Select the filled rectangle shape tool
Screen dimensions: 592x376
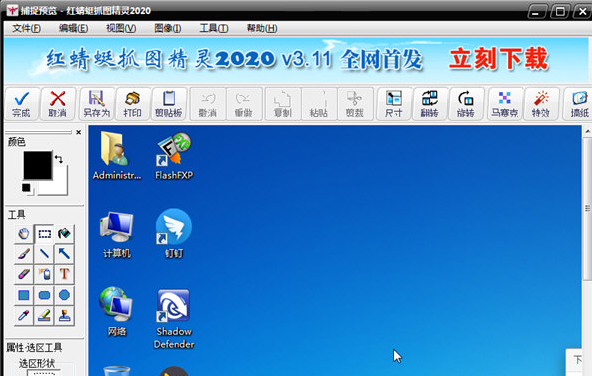pos(24,295)
